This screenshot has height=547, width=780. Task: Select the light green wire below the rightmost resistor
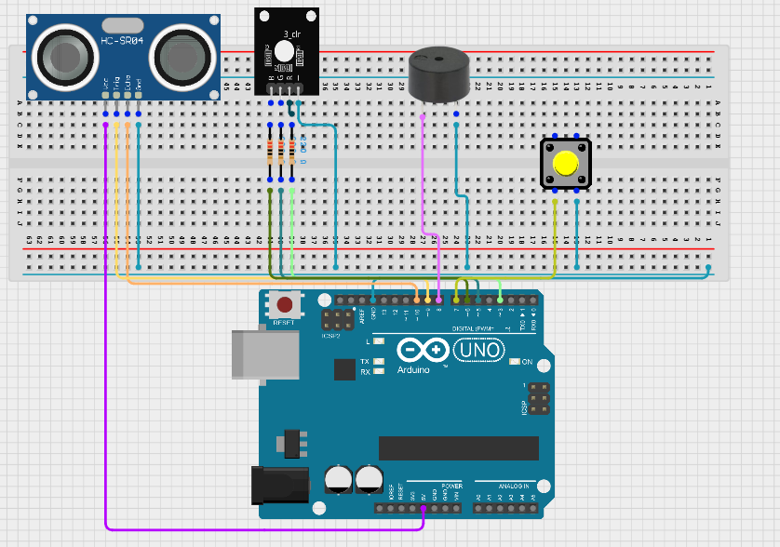[x=292, y=234]
